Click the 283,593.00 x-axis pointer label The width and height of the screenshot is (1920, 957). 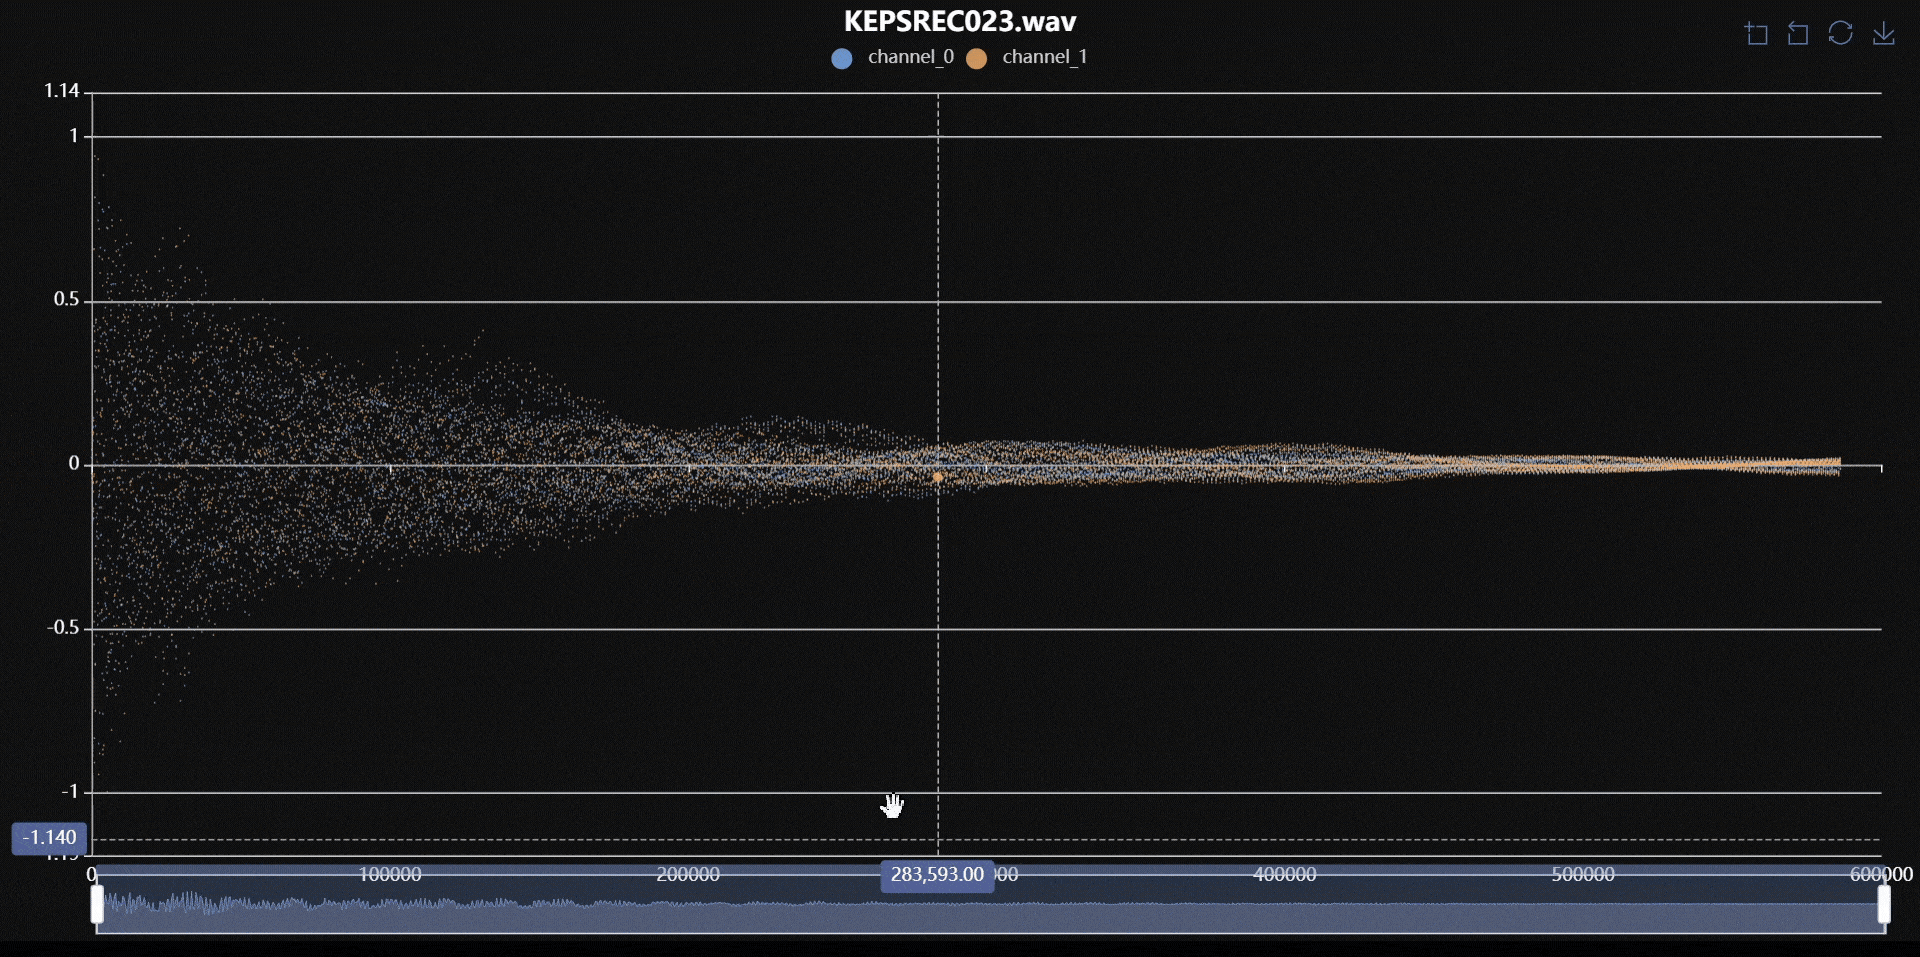pyautogui.click(x=937, y=875)
